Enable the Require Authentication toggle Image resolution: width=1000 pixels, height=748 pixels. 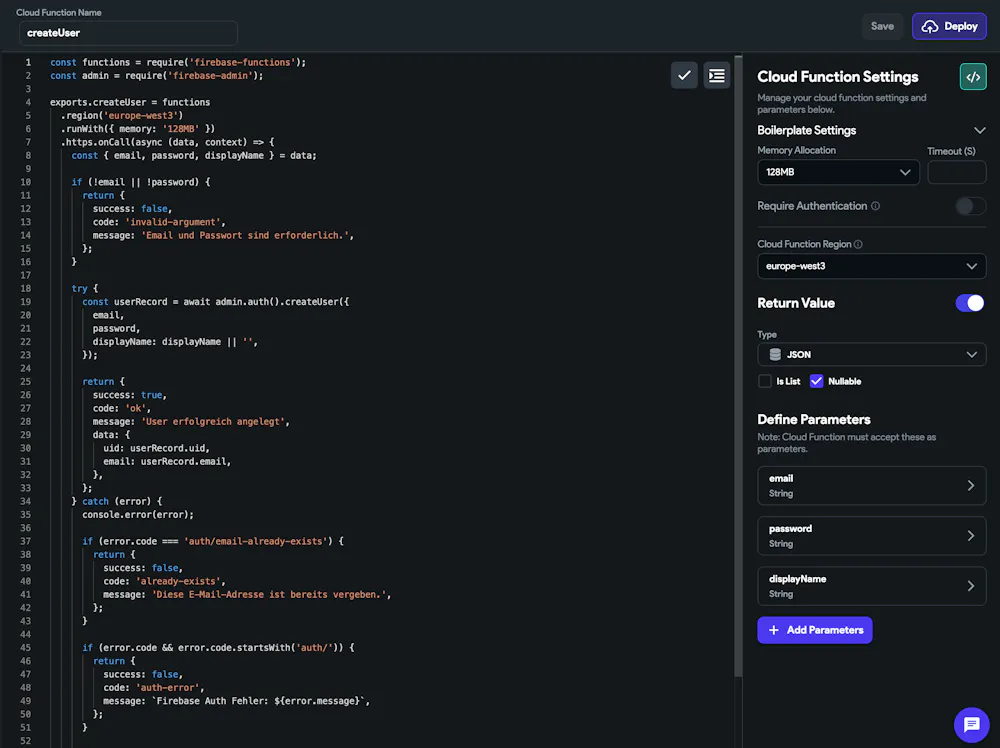[x=968, y=205]
